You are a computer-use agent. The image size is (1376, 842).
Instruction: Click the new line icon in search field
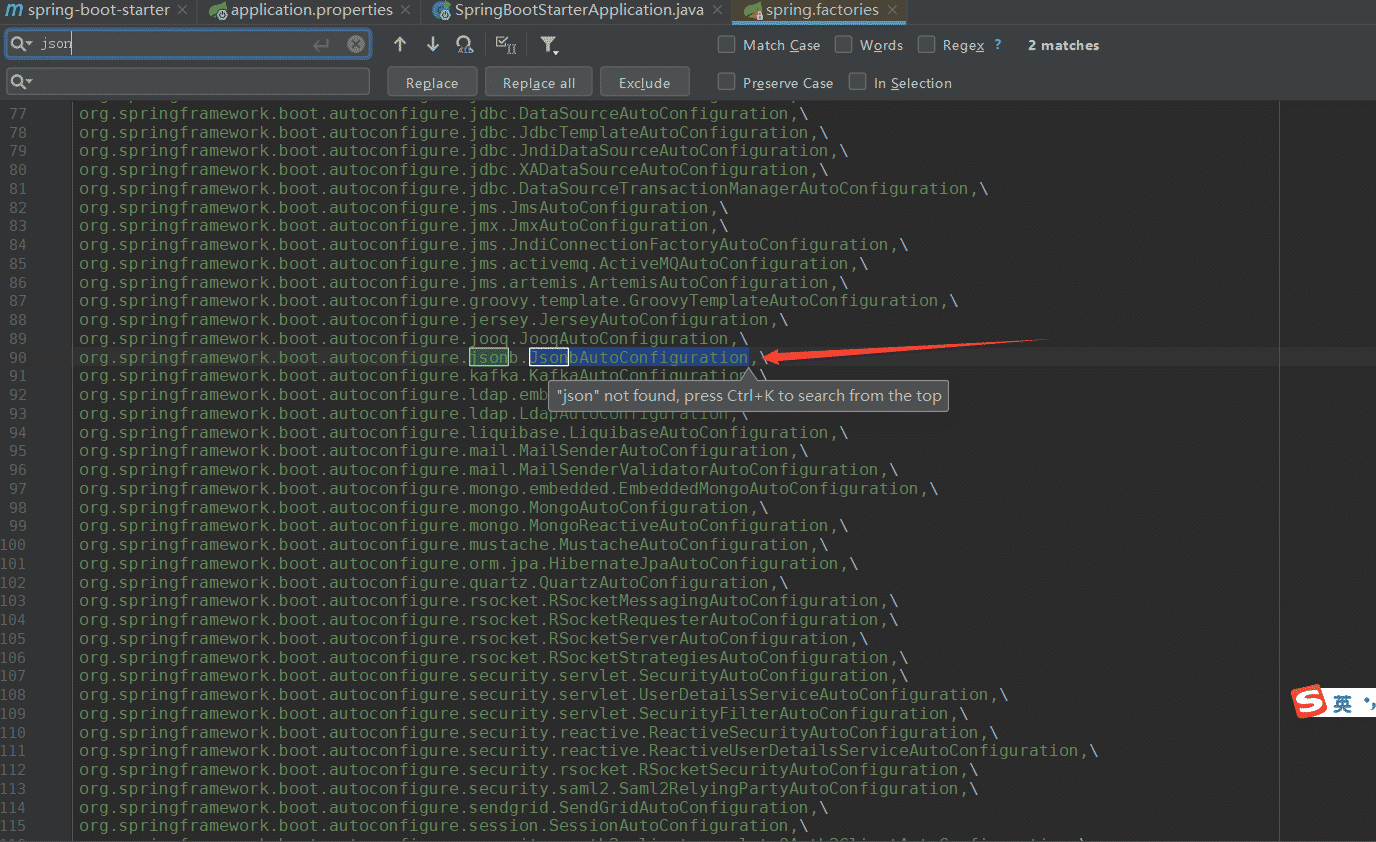321,44
